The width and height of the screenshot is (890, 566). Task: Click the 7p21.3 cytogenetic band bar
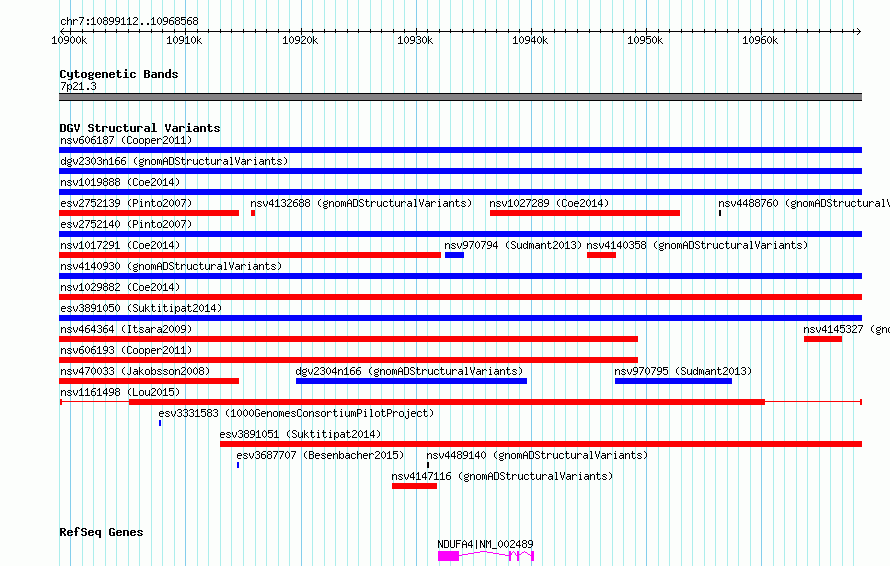(x=460, y=97)
